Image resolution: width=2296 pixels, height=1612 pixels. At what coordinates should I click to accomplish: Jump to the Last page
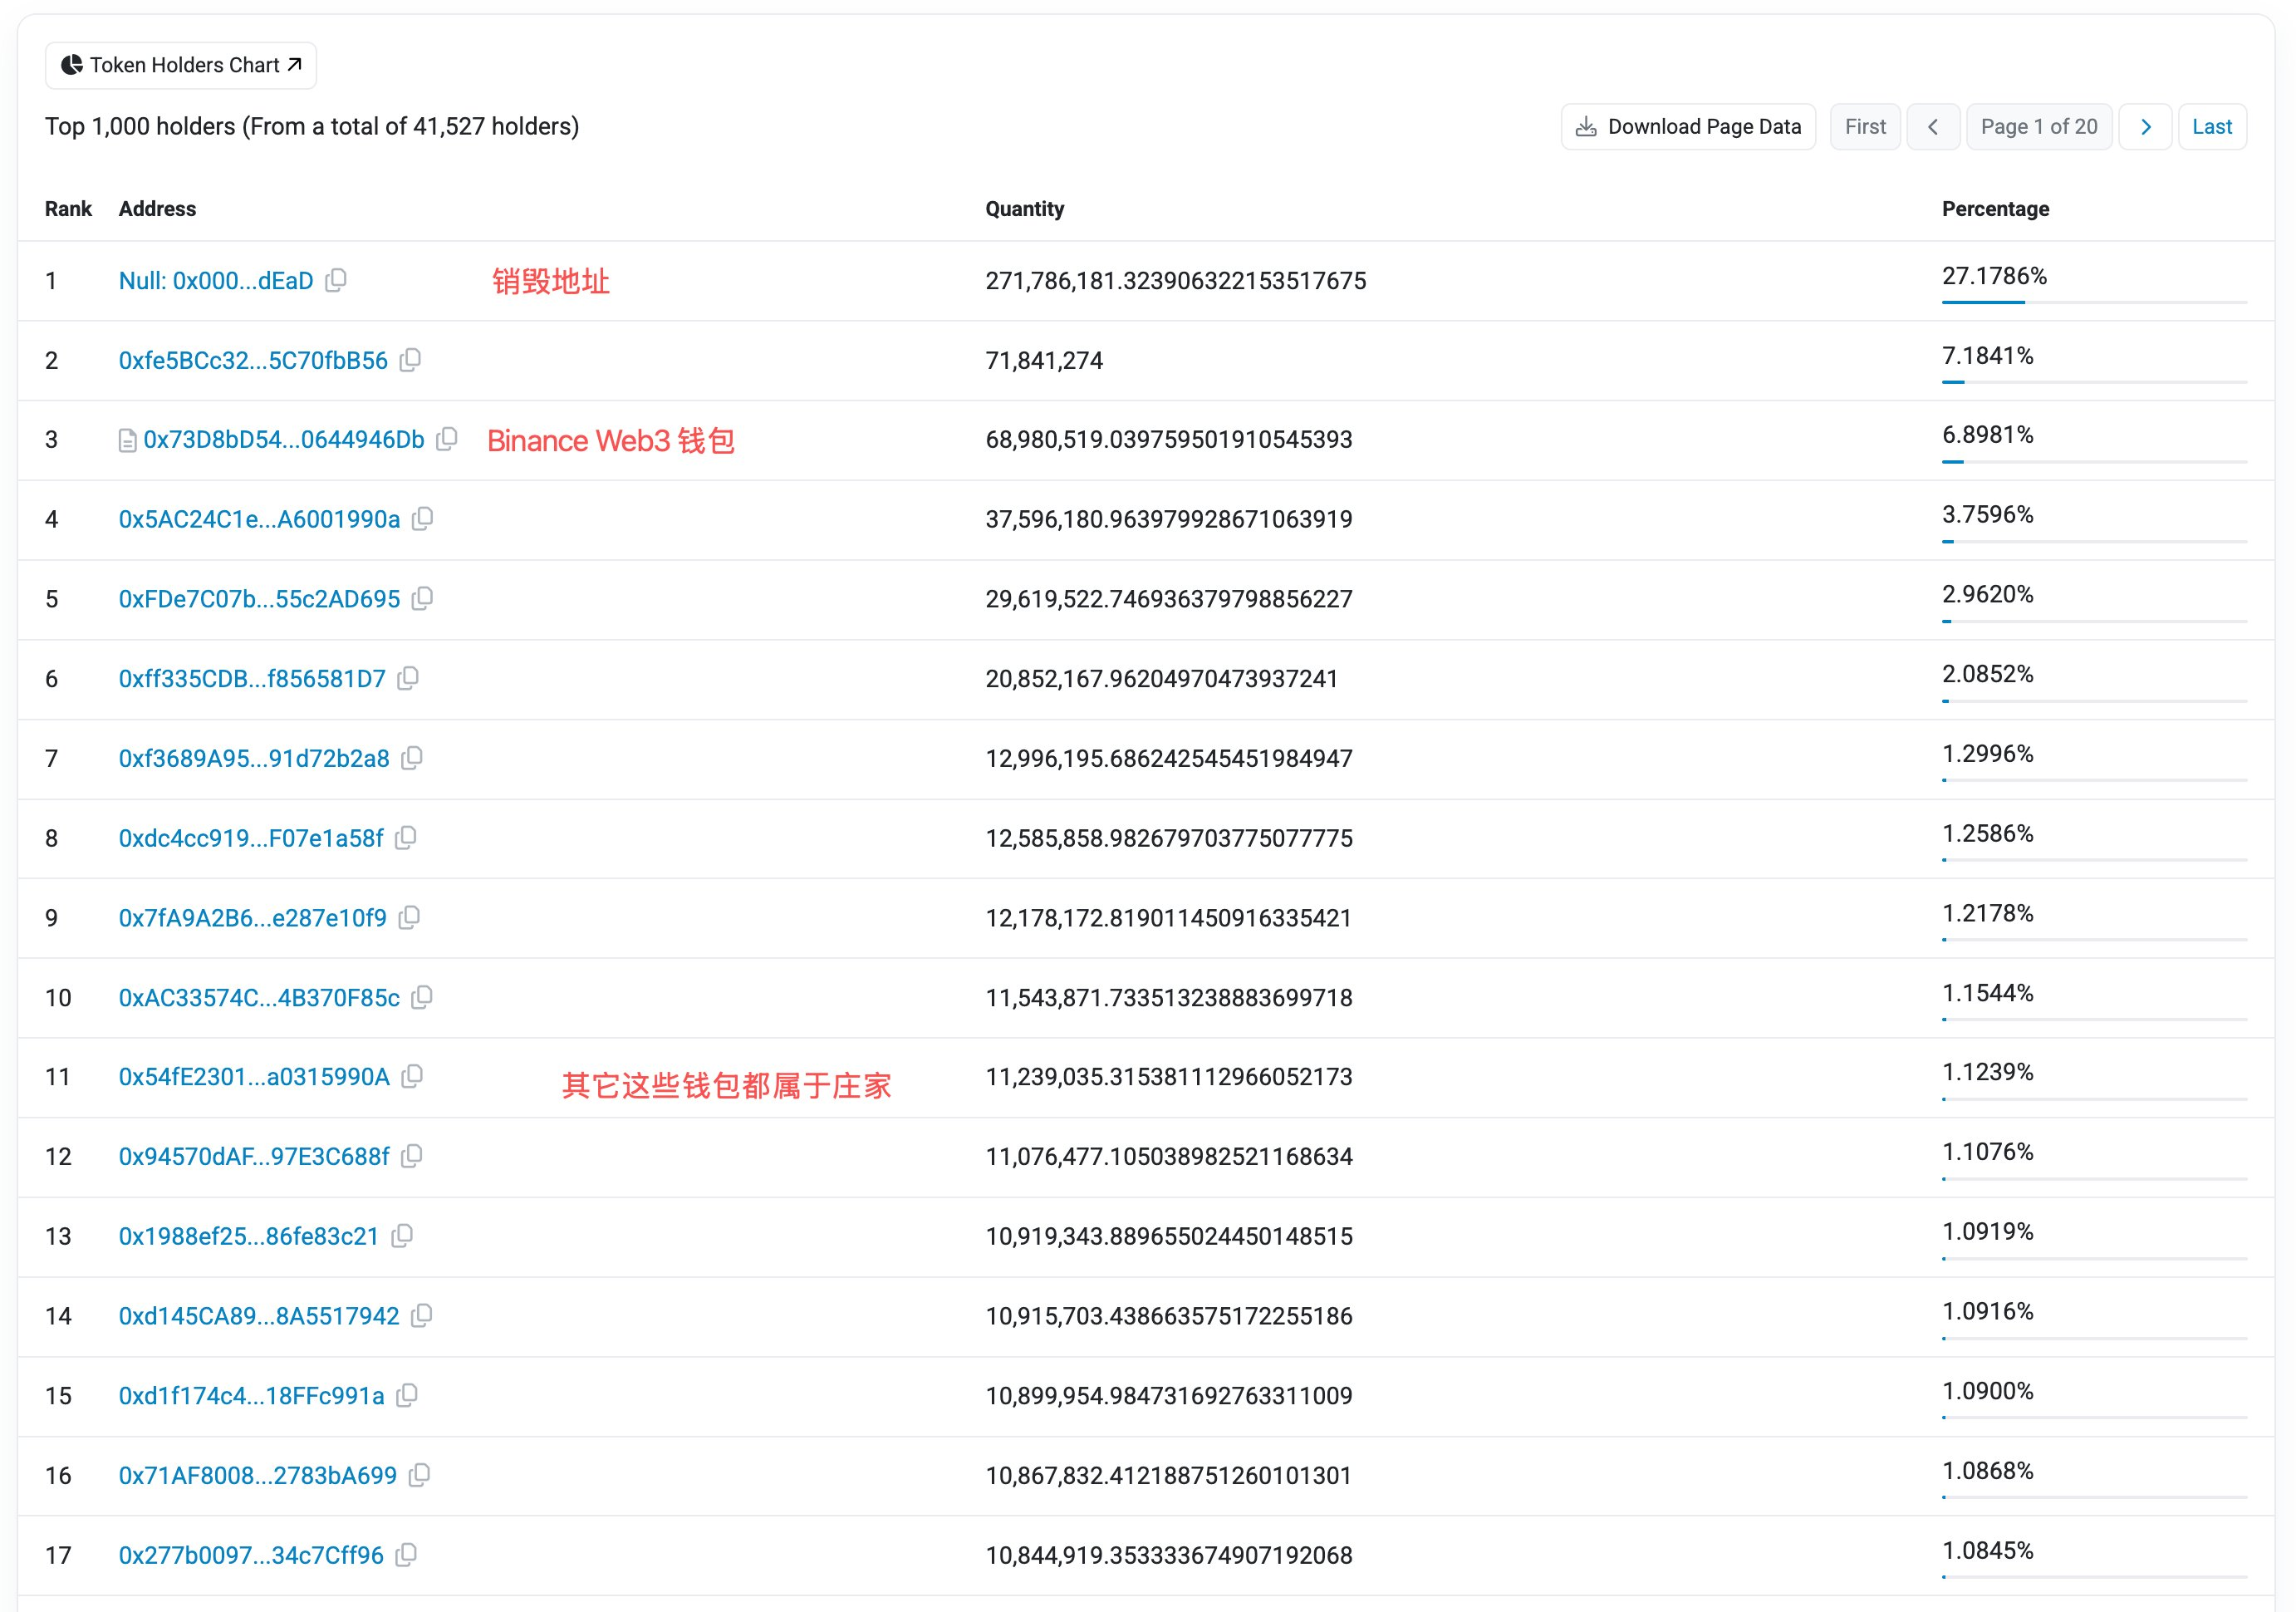[2211, 127]
